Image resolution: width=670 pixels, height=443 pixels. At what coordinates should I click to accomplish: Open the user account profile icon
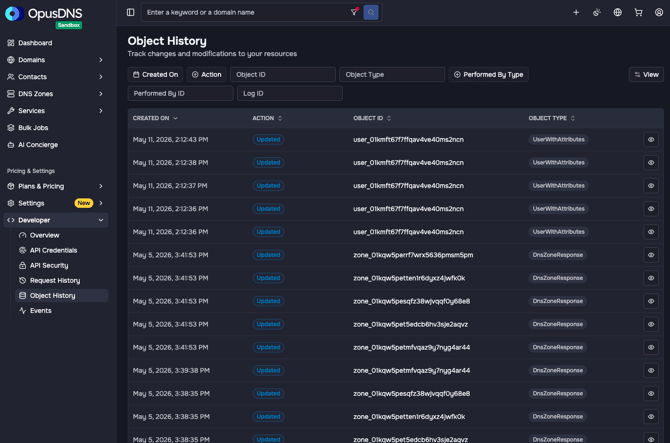tap(659, 12)
